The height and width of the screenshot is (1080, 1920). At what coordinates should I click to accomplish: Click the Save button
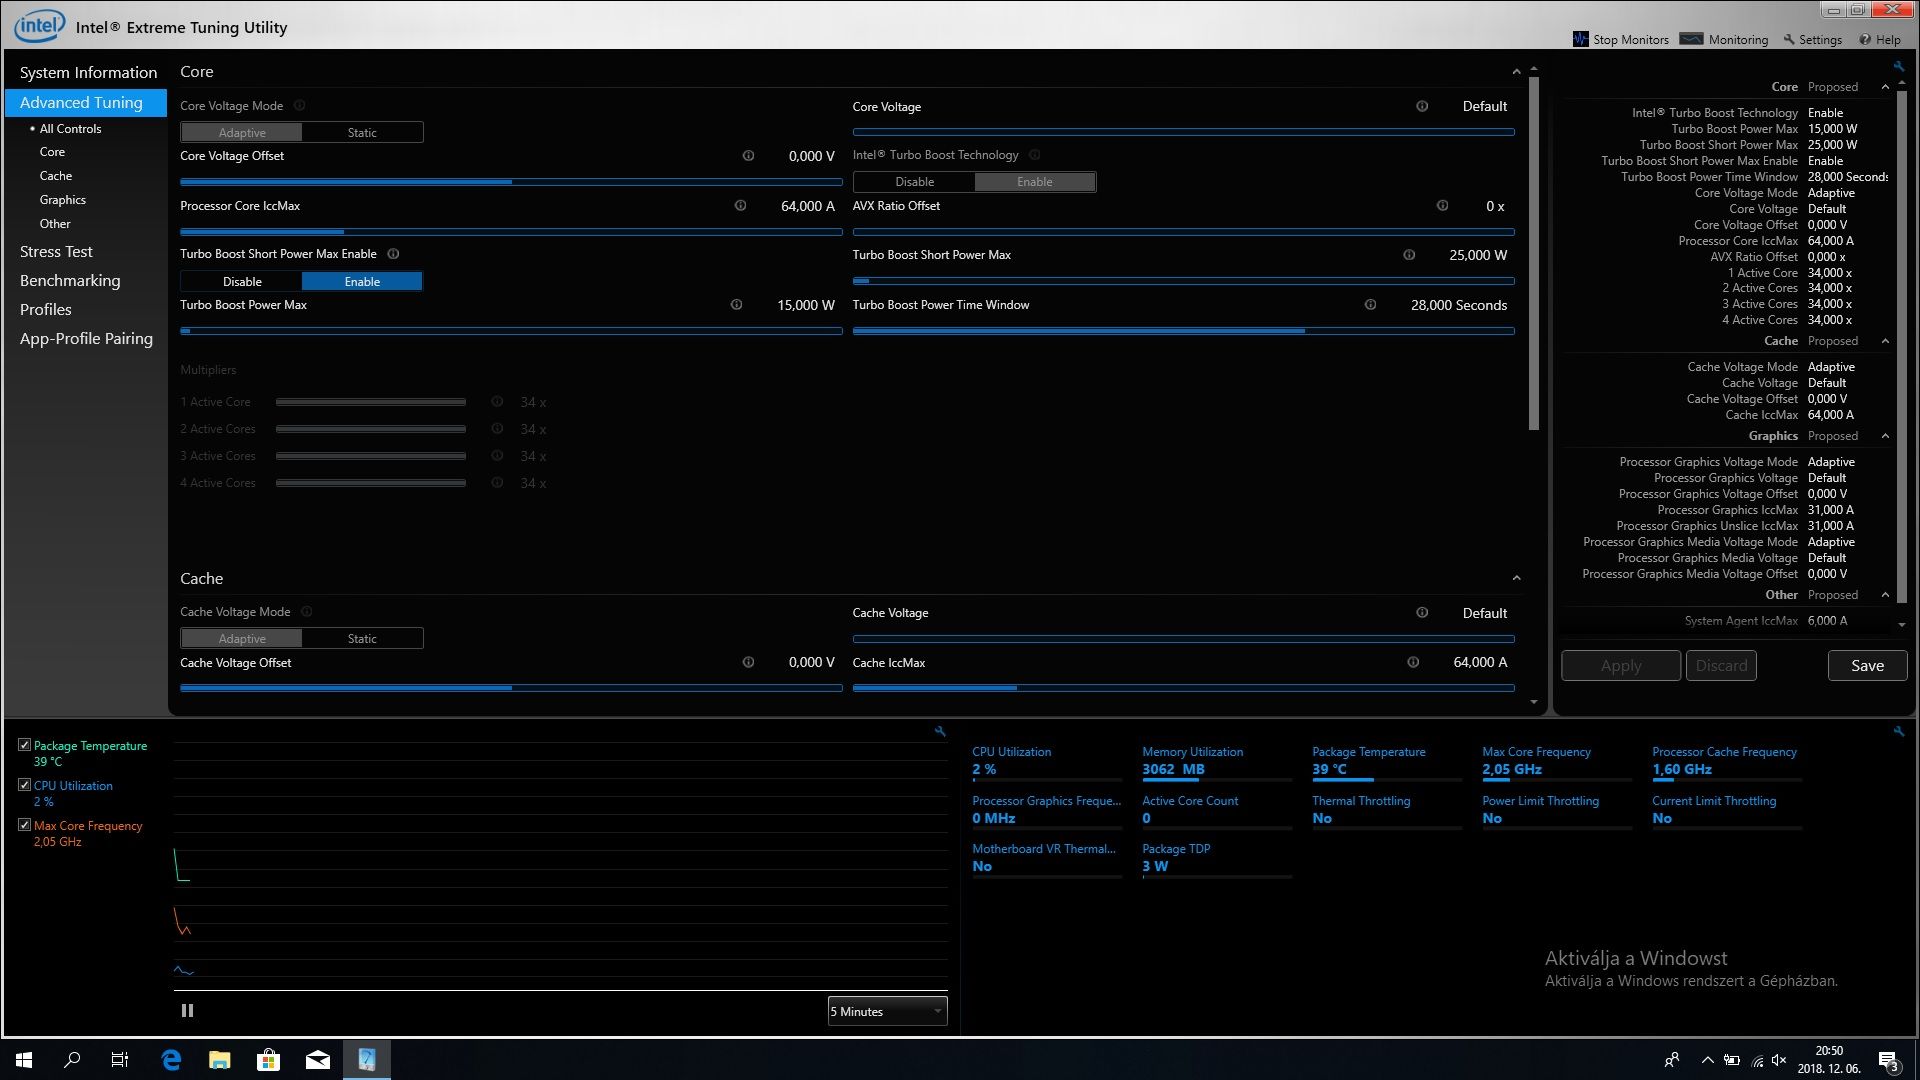[1867, 666]
